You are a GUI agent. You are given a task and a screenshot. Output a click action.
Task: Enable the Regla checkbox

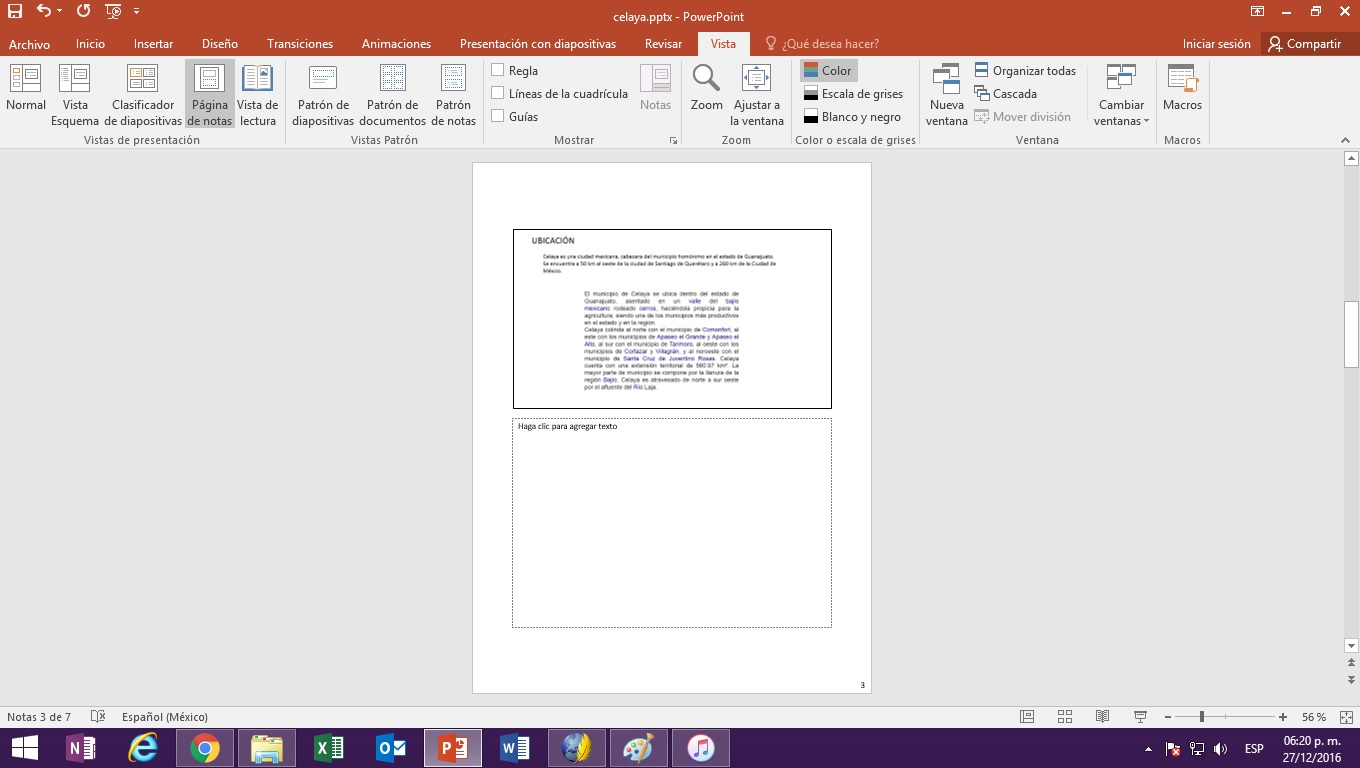click(498, 70)
